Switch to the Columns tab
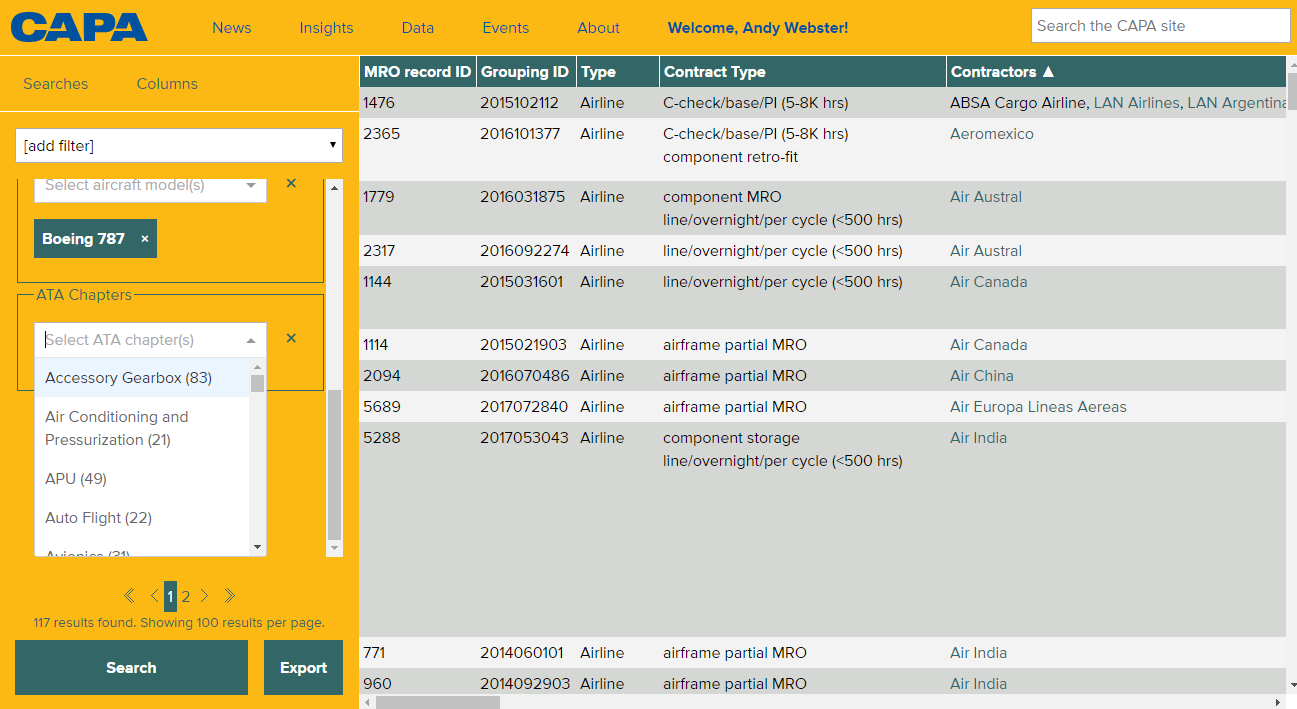Screen dimensions: 1297x709 click(167, 84)
